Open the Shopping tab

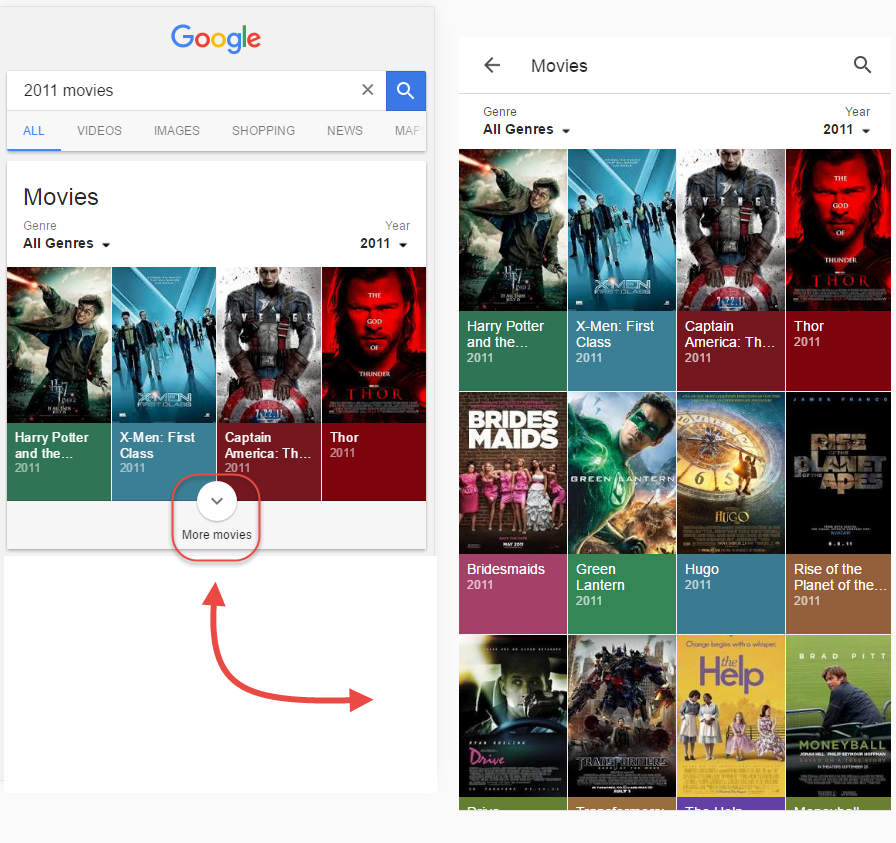(x=263, y=131)
